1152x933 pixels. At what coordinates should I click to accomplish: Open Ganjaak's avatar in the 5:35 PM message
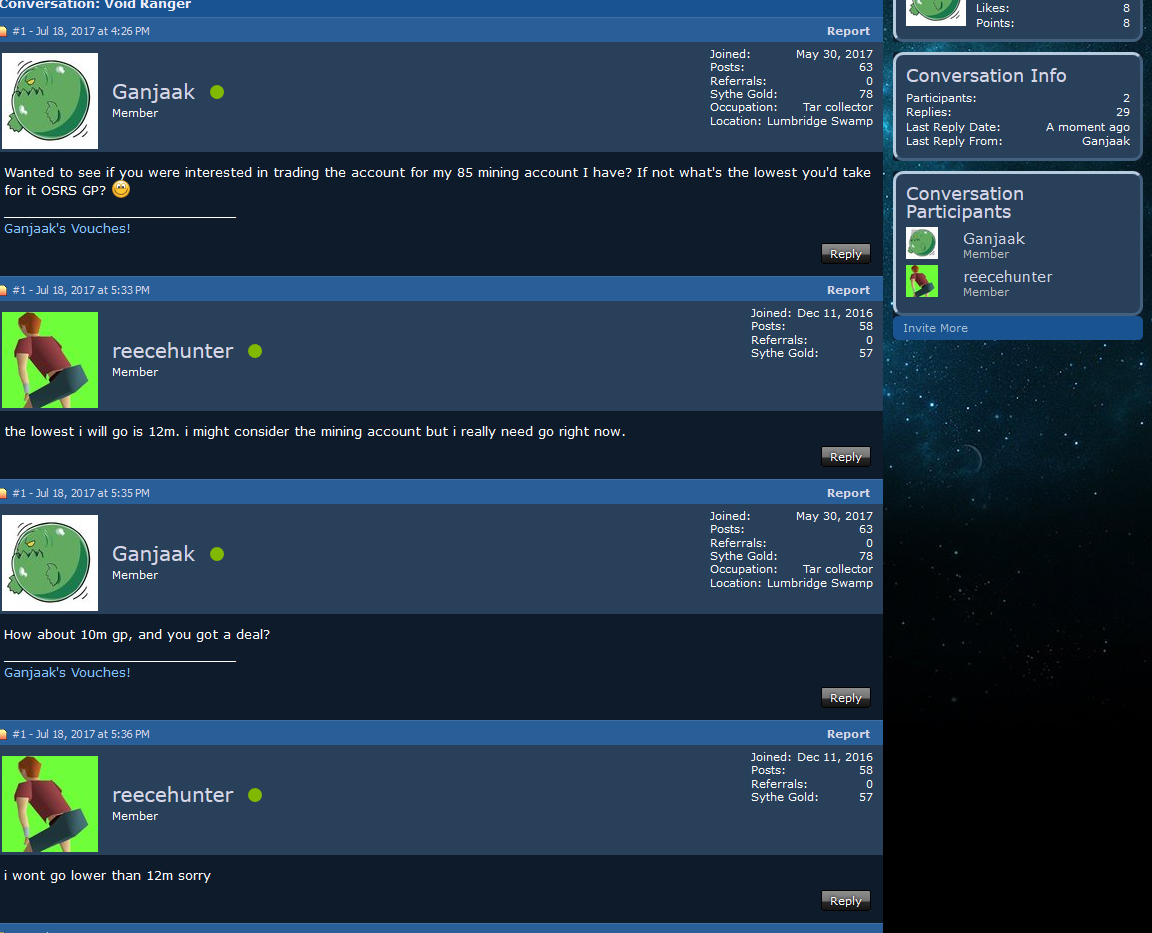pyautogui.click(x=50, y=563)
